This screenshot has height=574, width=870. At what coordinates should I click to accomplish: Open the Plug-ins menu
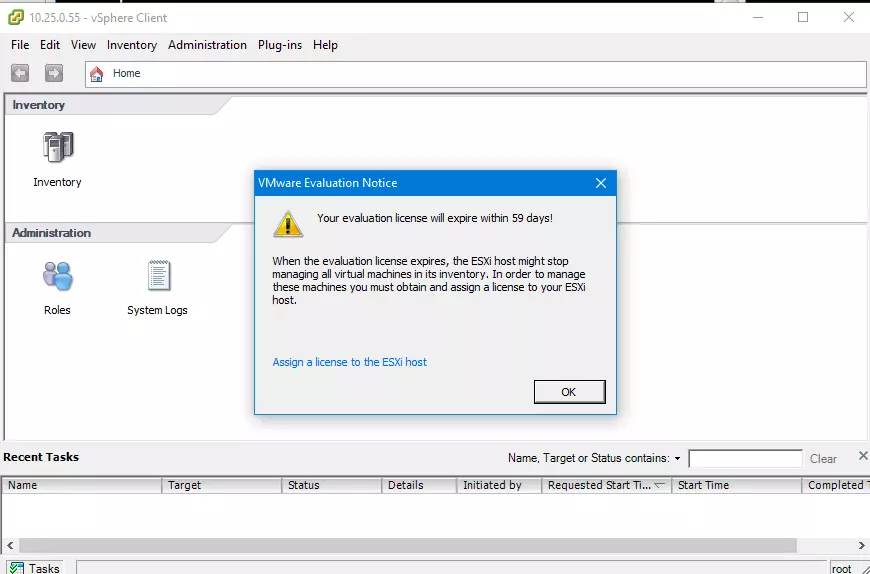[x=280, y=45]
